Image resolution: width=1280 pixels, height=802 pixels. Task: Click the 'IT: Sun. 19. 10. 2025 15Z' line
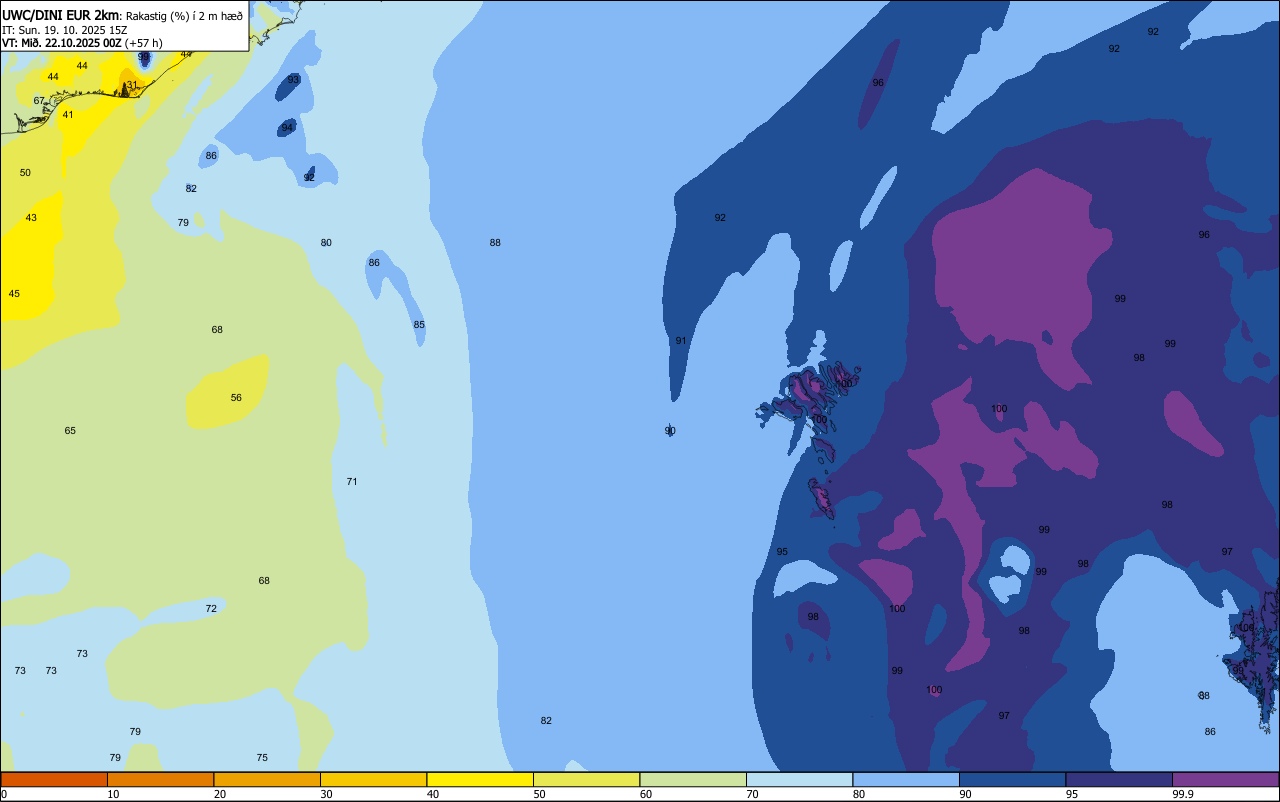click(64, 30)
